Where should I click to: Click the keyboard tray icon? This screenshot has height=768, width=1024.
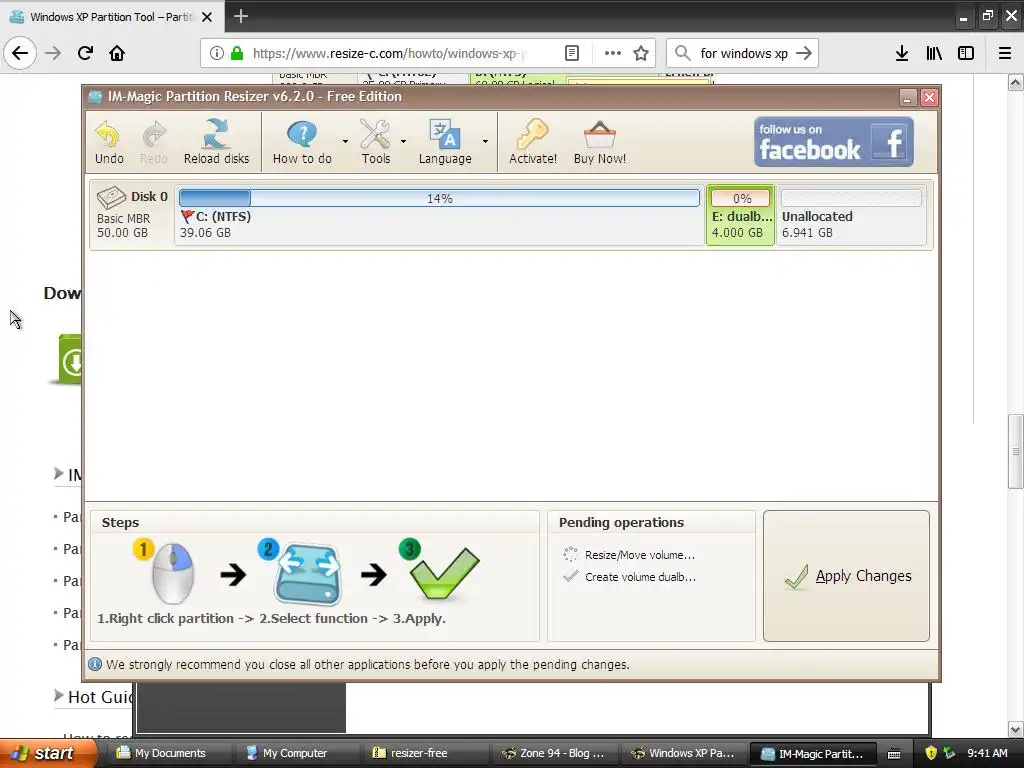click(894, 754)
